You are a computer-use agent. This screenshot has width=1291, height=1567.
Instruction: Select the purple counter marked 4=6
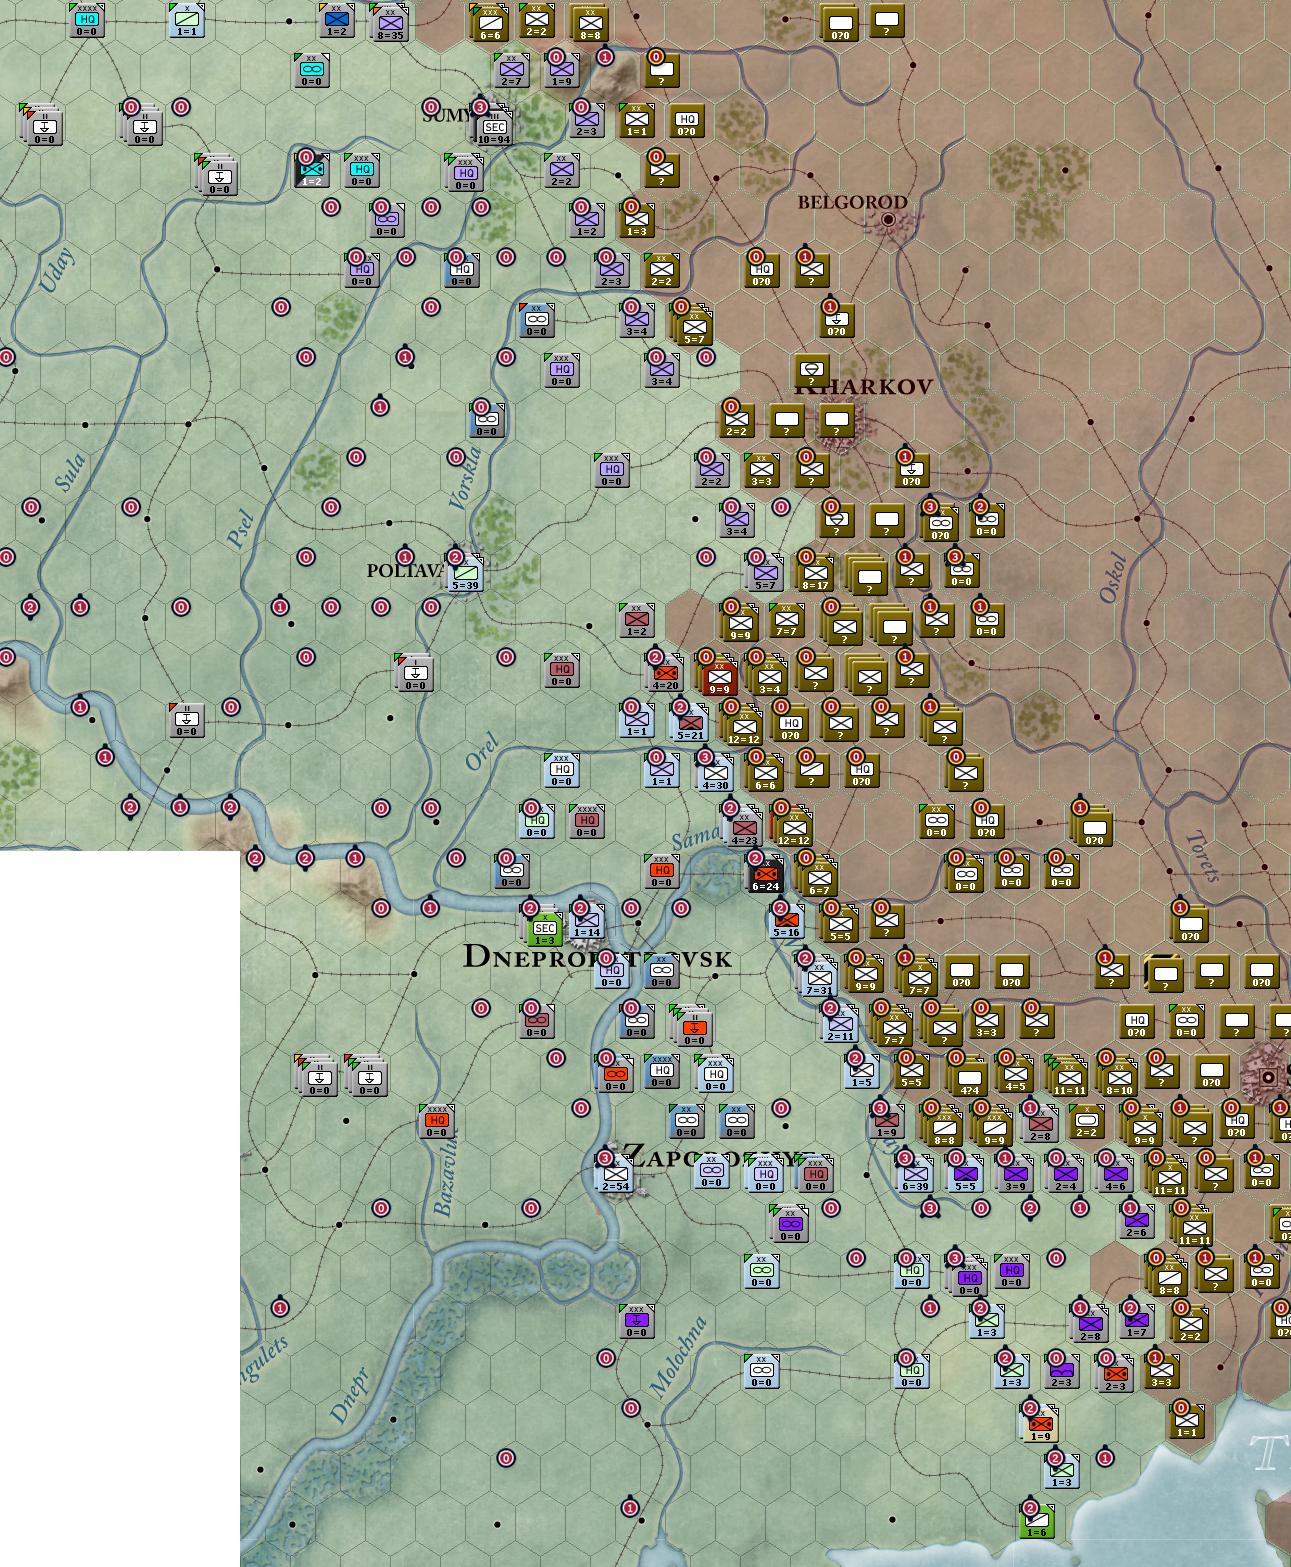(x=1115, y=1175)
